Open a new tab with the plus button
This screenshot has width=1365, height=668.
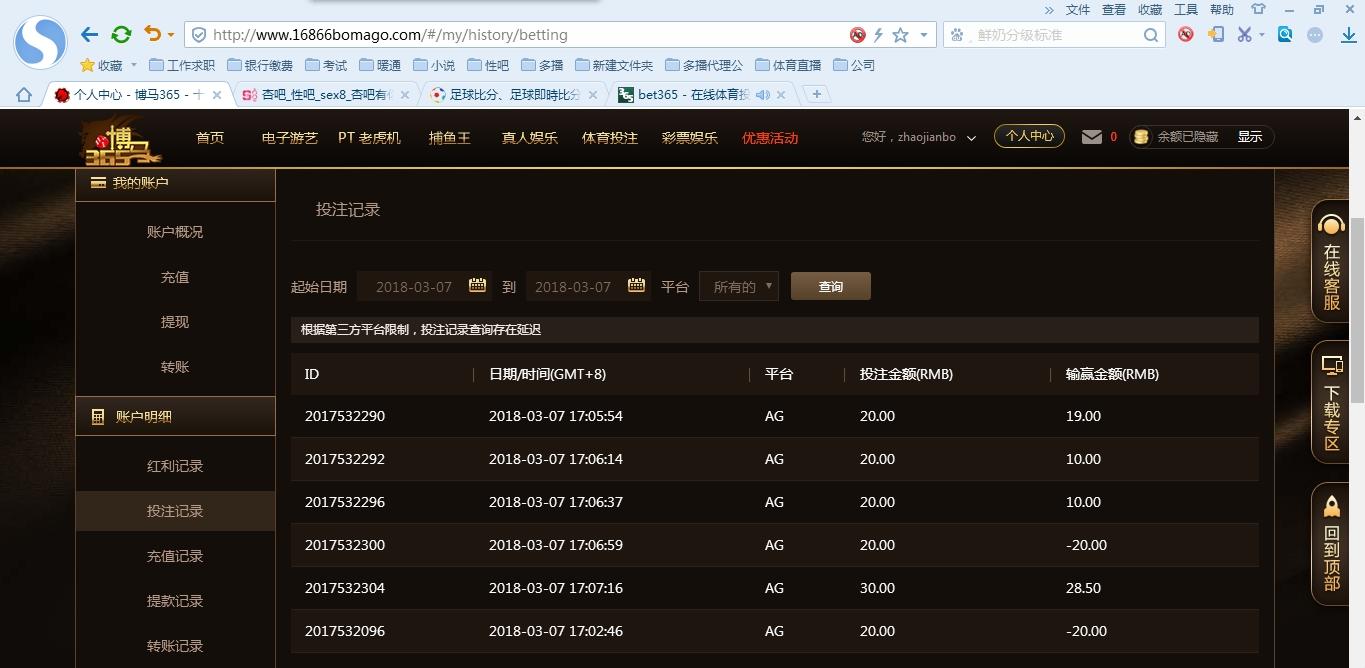point(817,94)
